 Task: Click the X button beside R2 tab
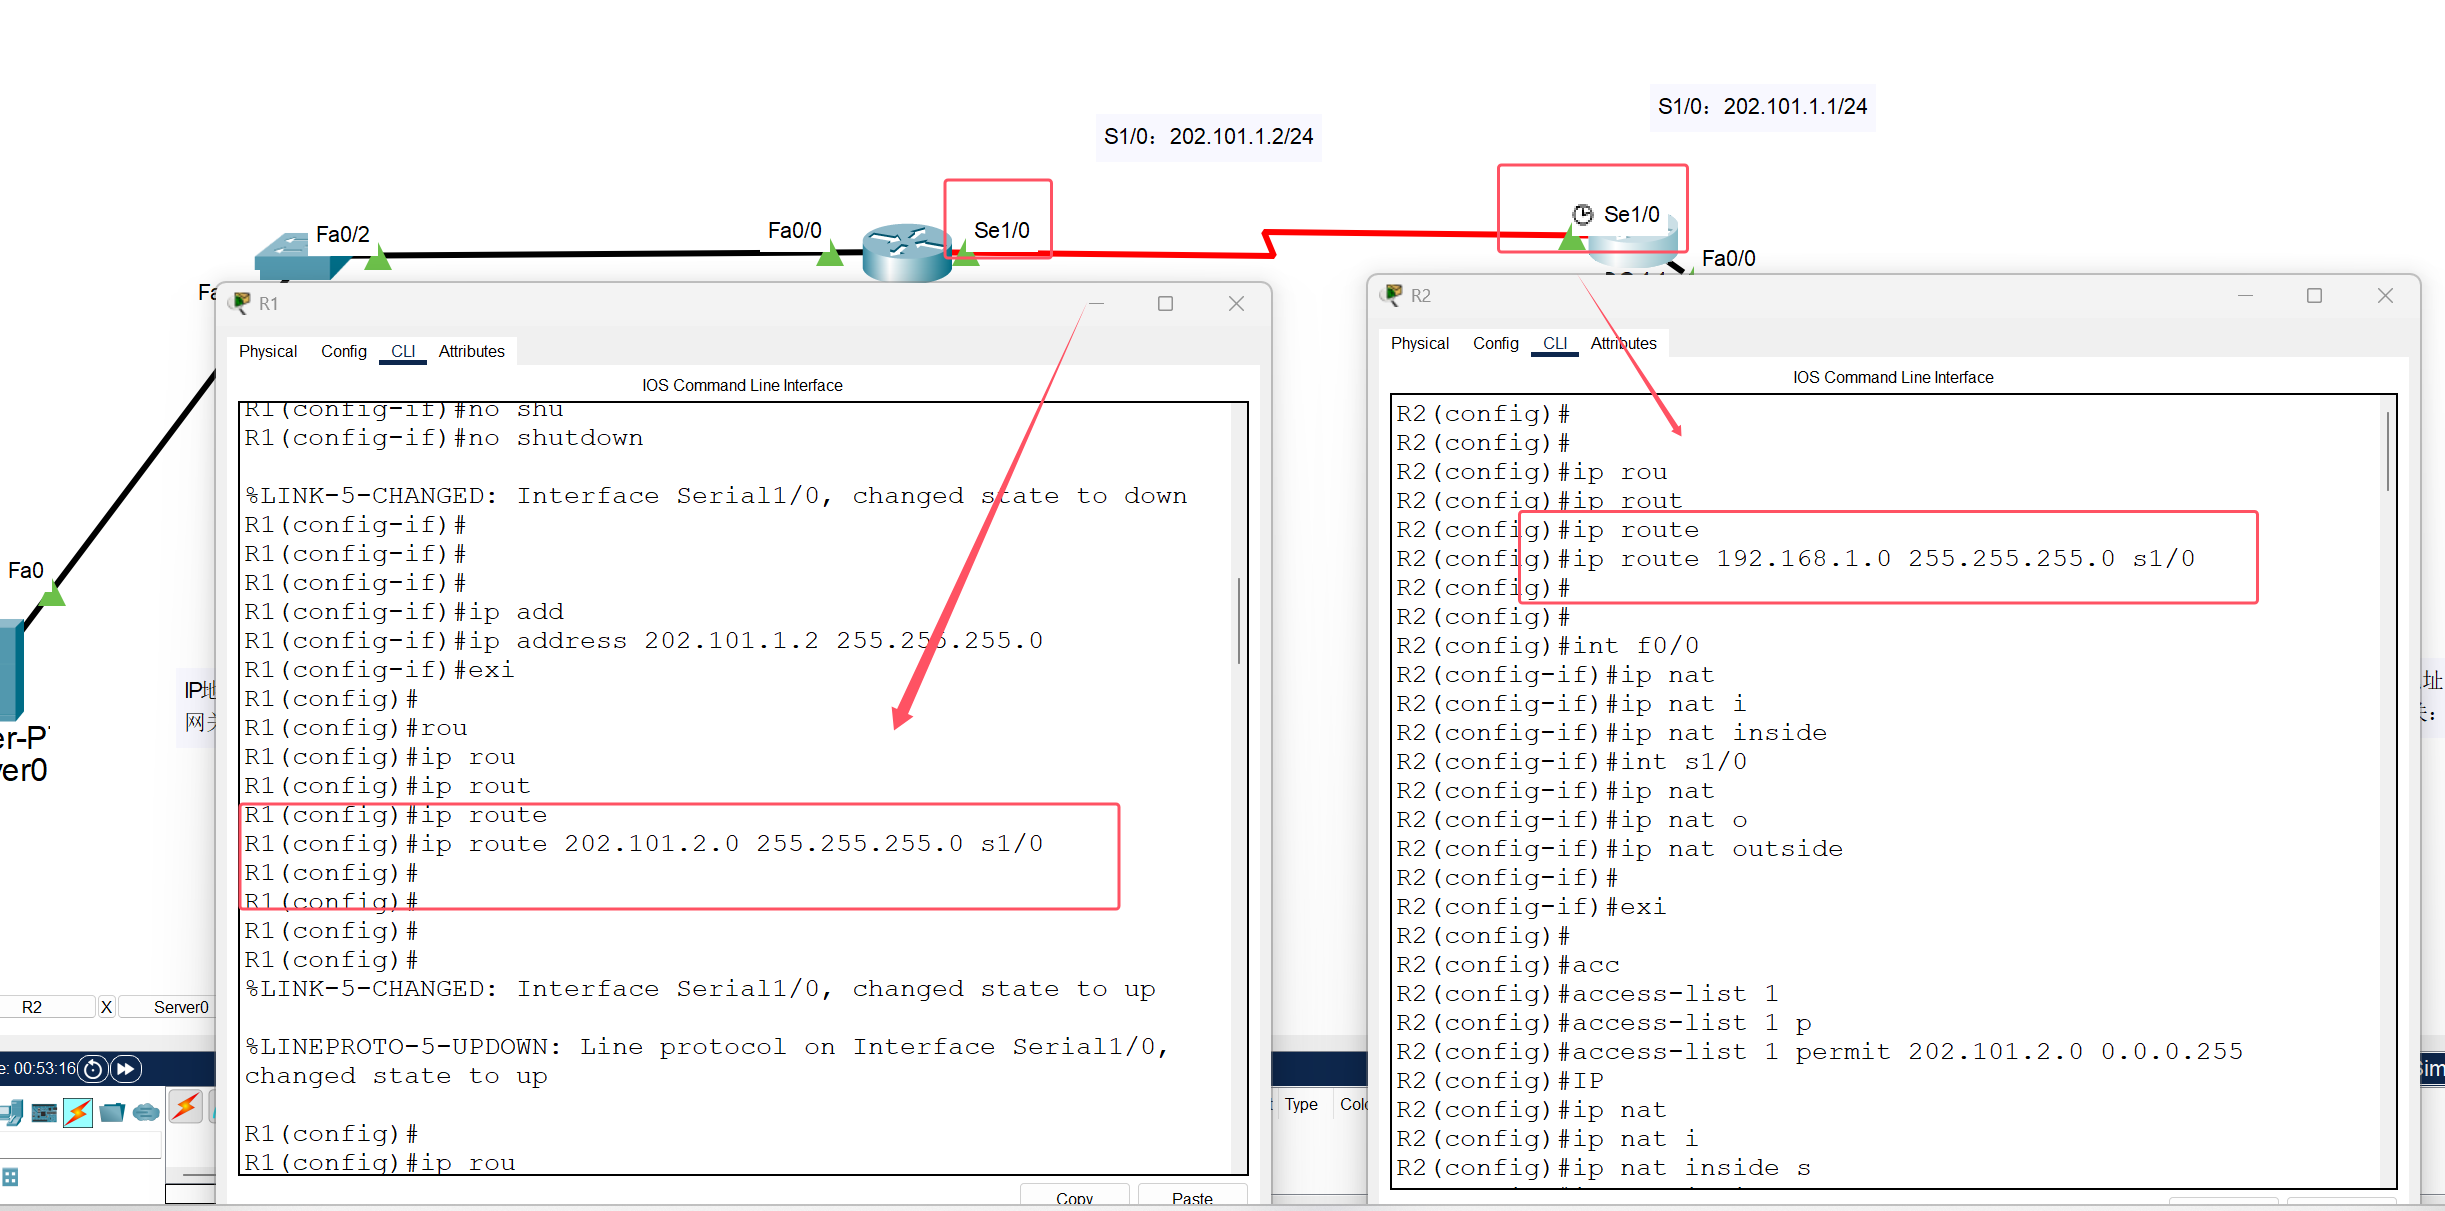point(106,1007)
